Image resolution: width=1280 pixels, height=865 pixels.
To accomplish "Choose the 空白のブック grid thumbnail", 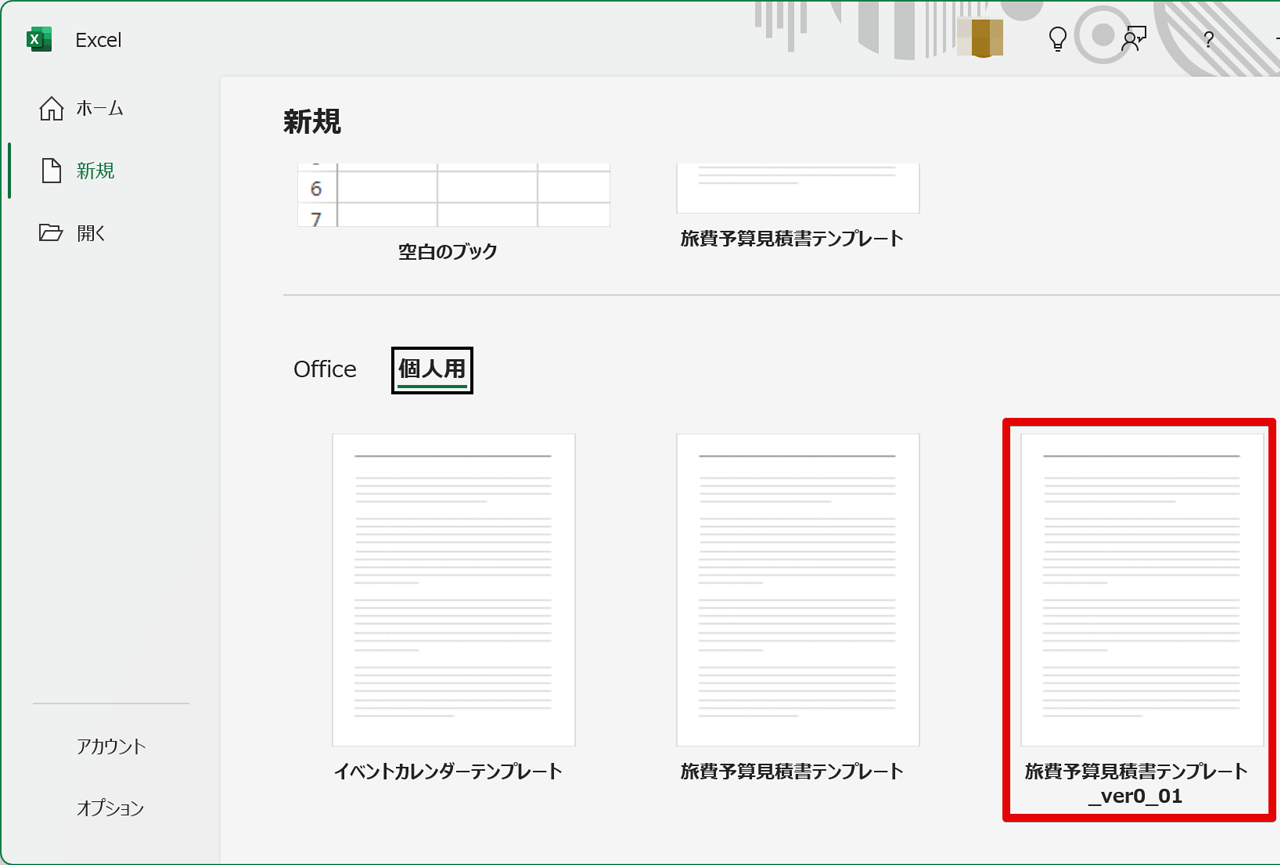I will [454, 195].
